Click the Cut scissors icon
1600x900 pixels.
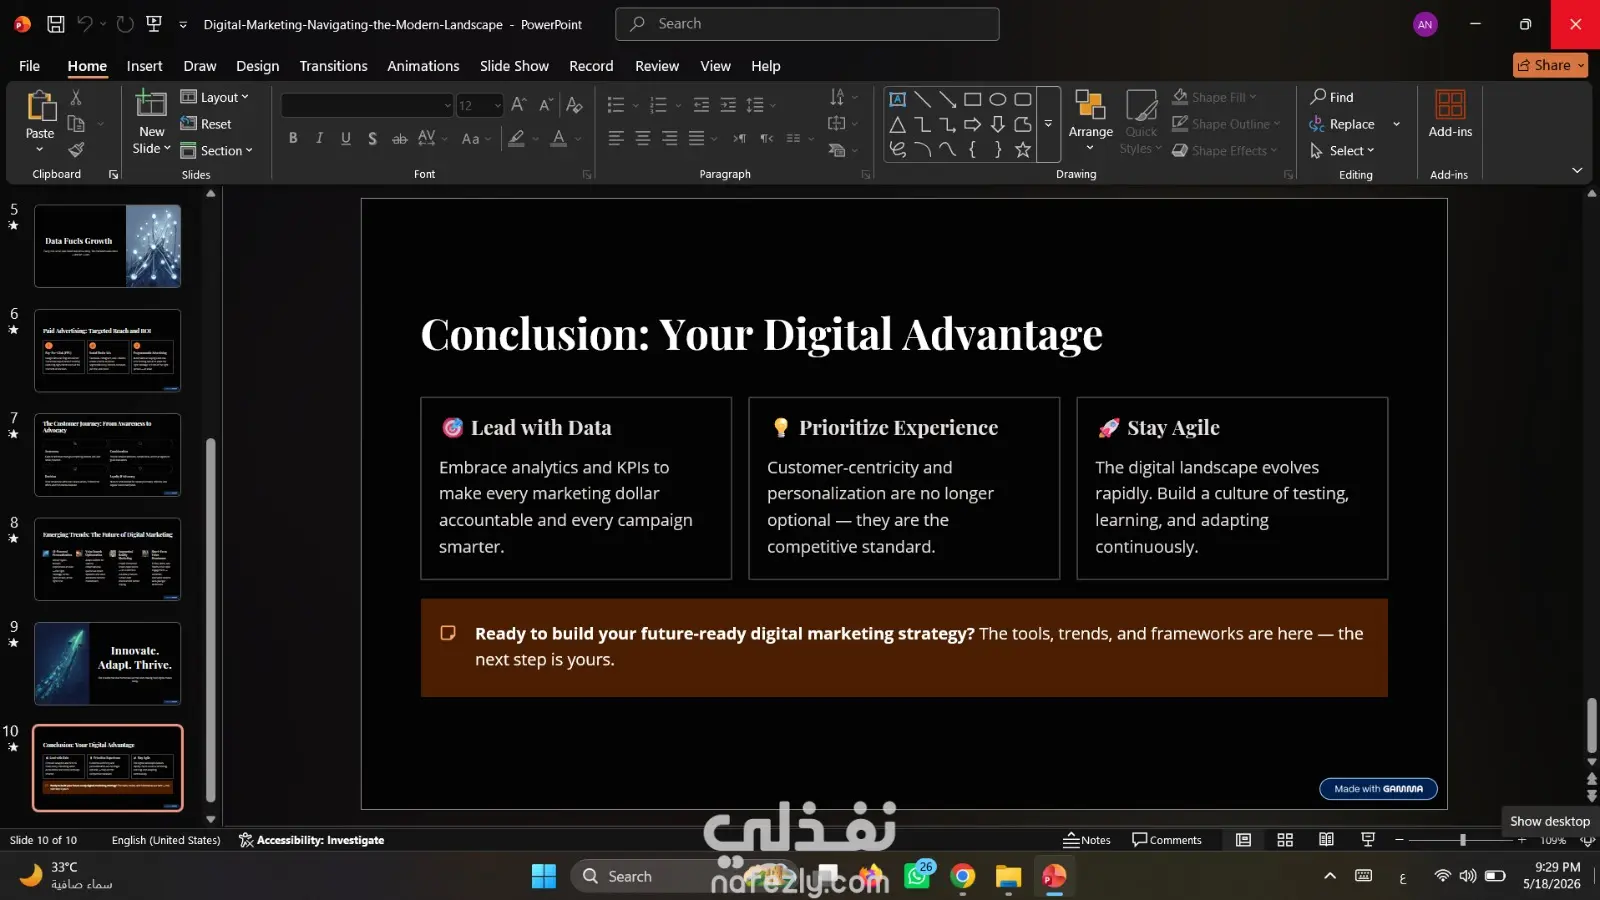point(76,98)
